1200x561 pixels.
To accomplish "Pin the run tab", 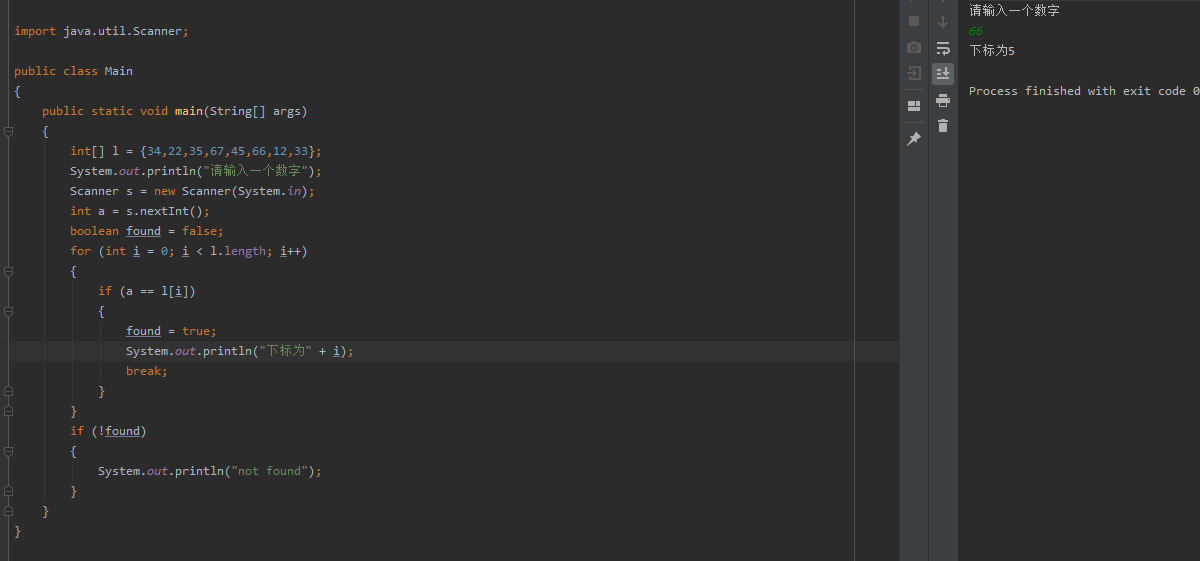I will coord(914,139).
